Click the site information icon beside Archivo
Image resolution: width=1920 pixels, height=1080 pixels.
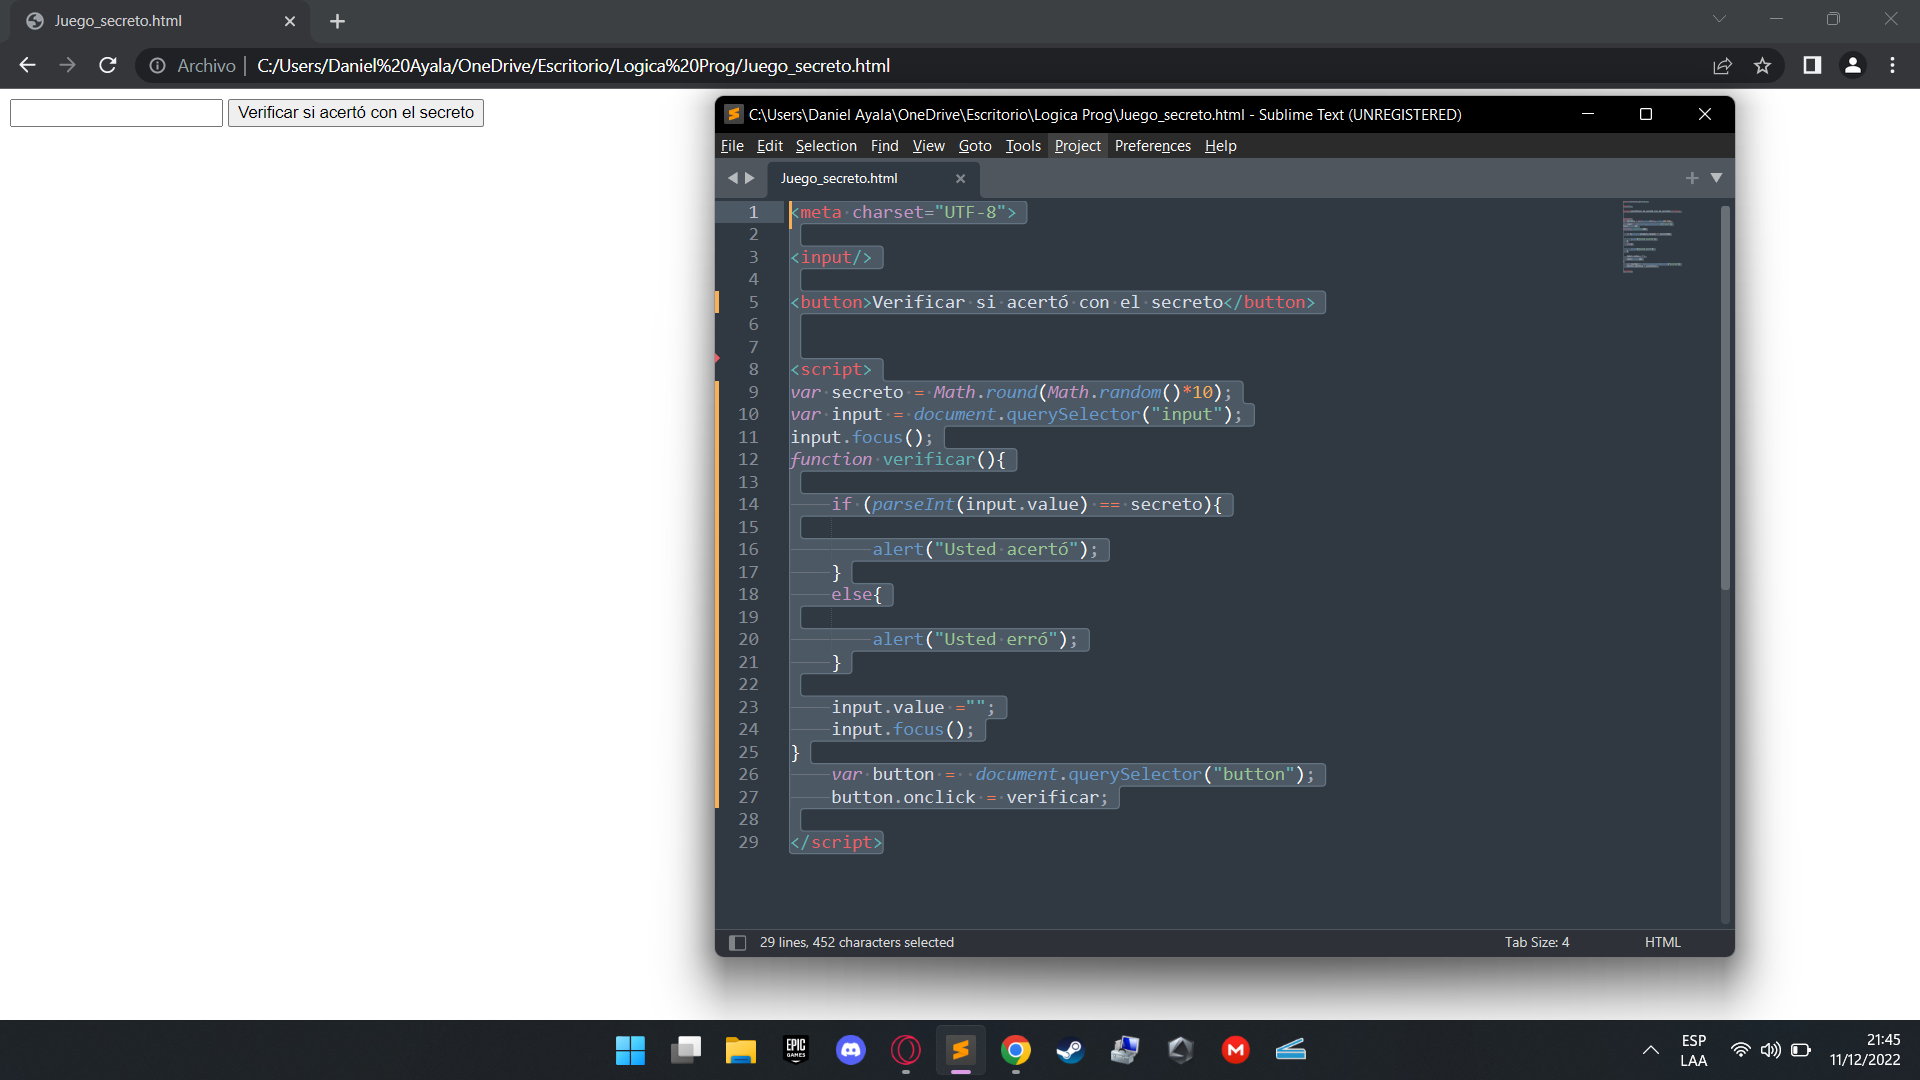[x=157, y=66]
